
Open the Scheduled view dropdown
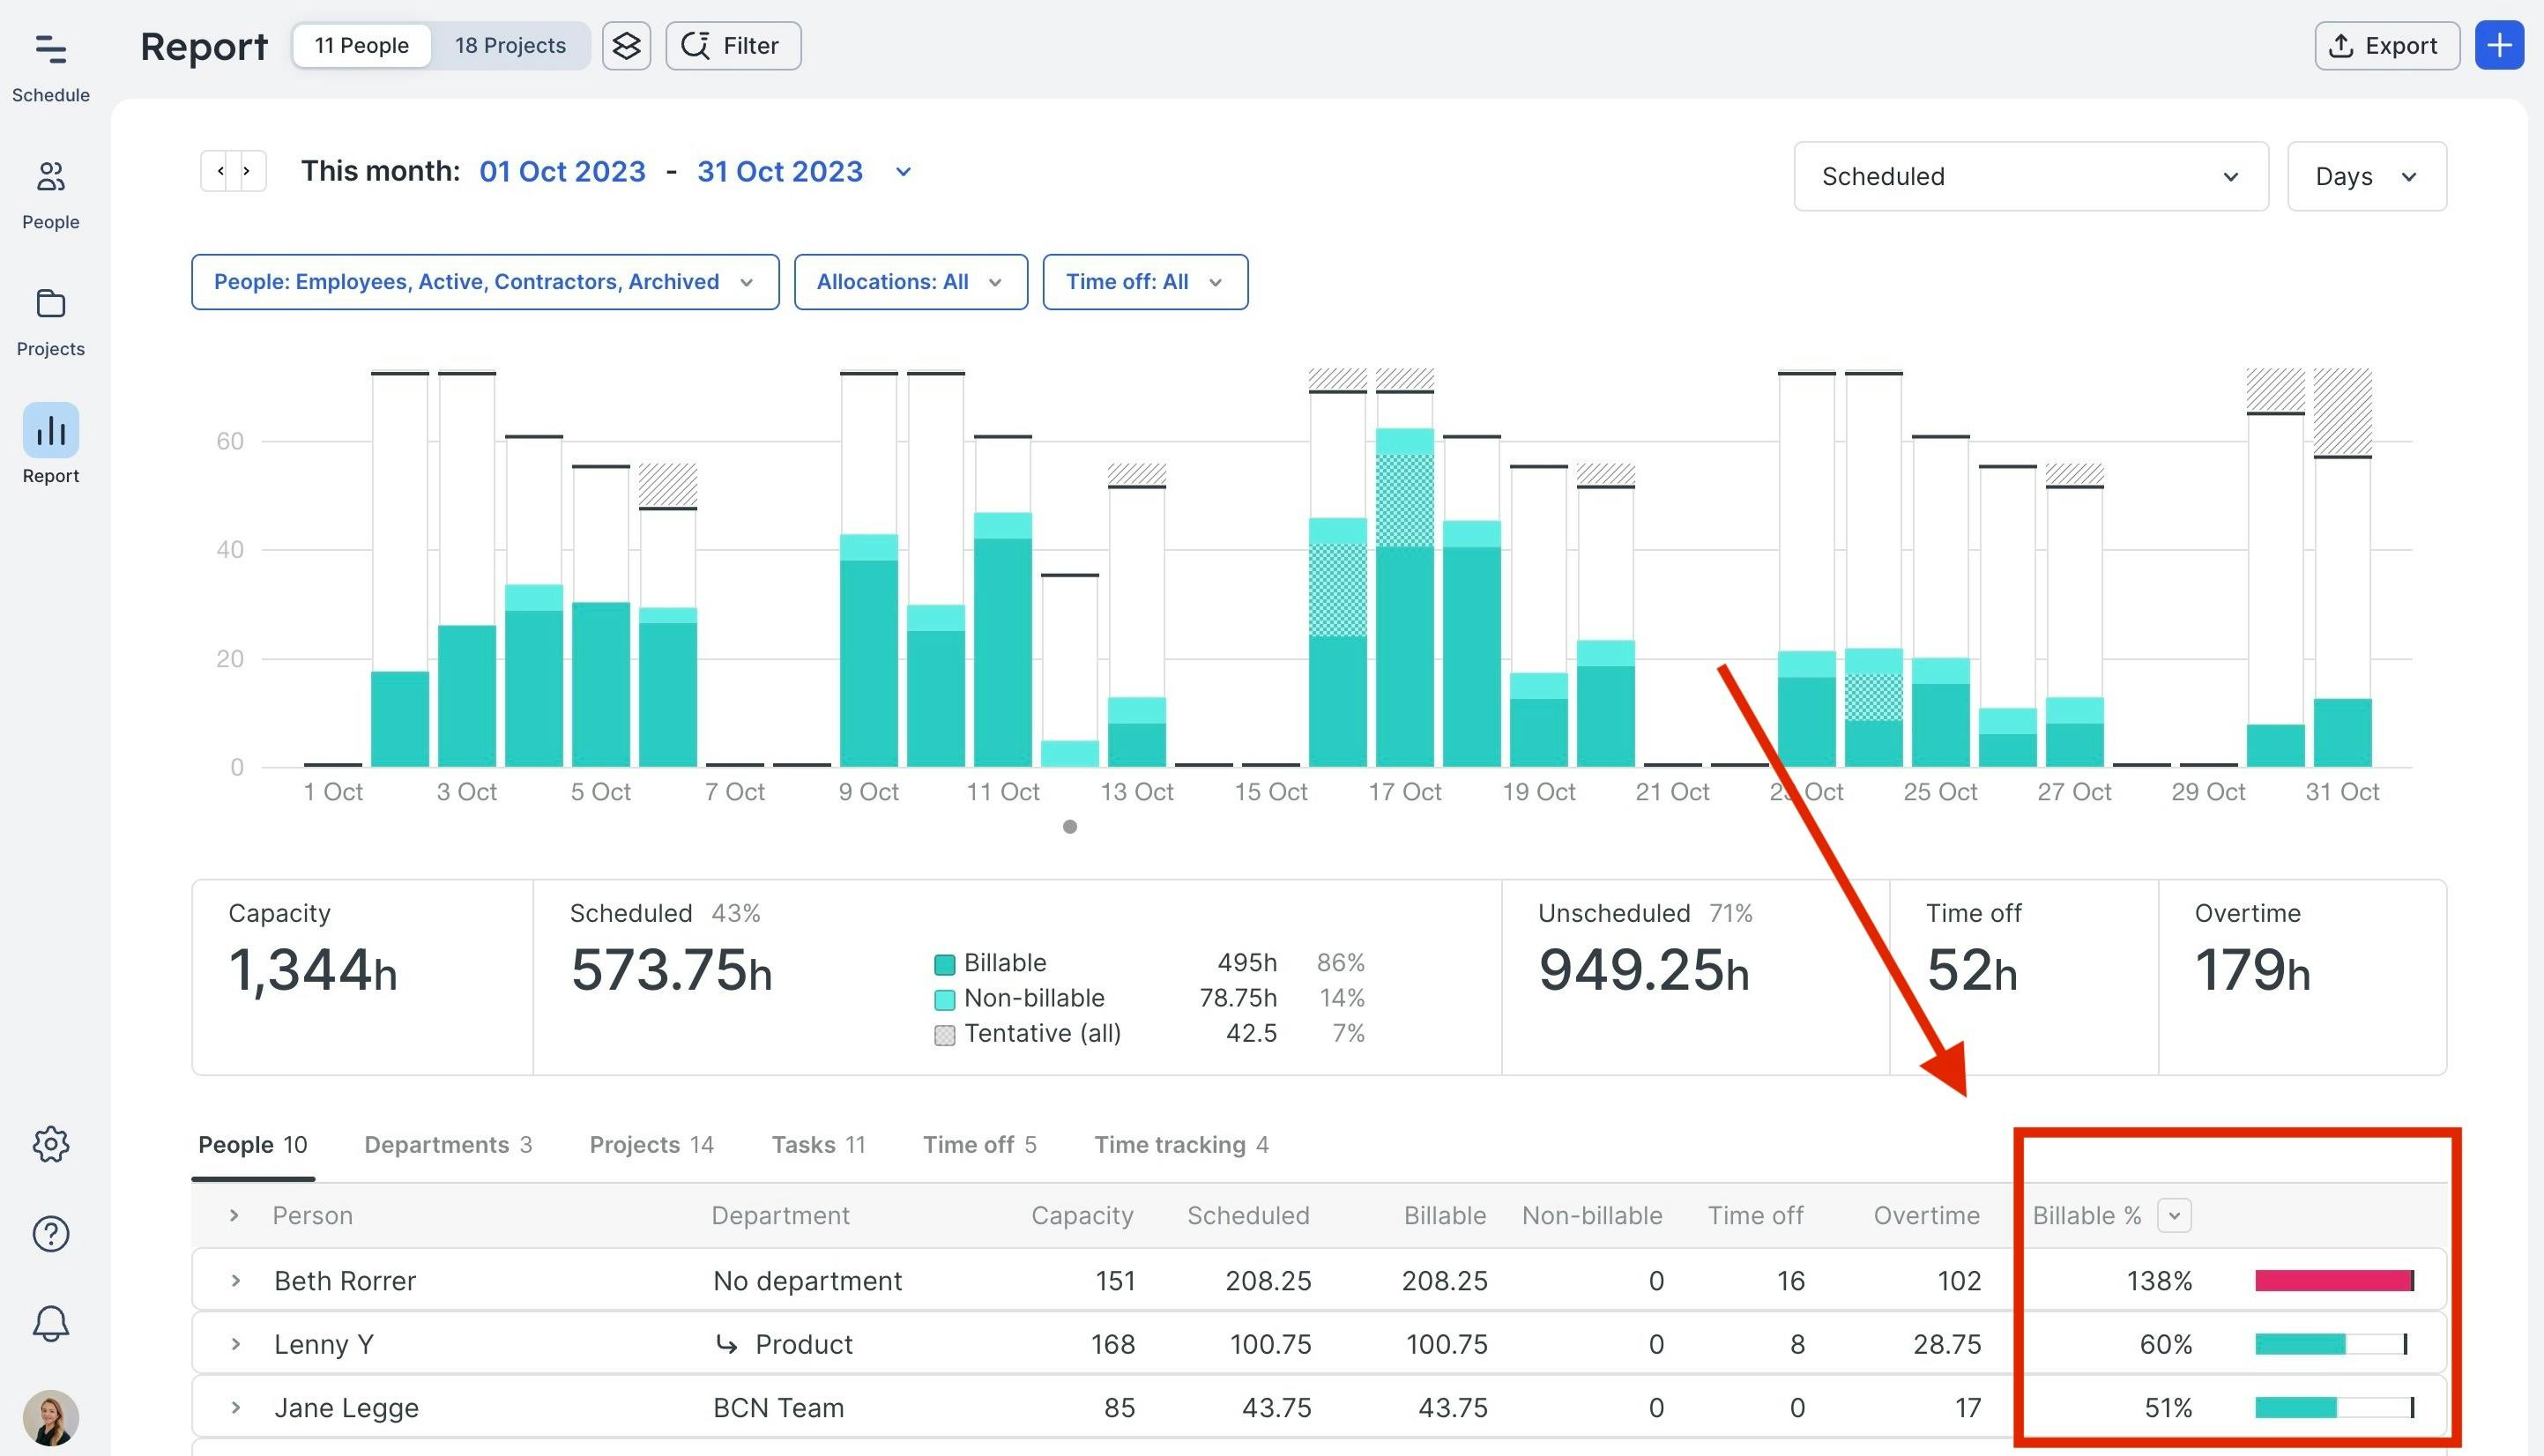pos(2027,175)
